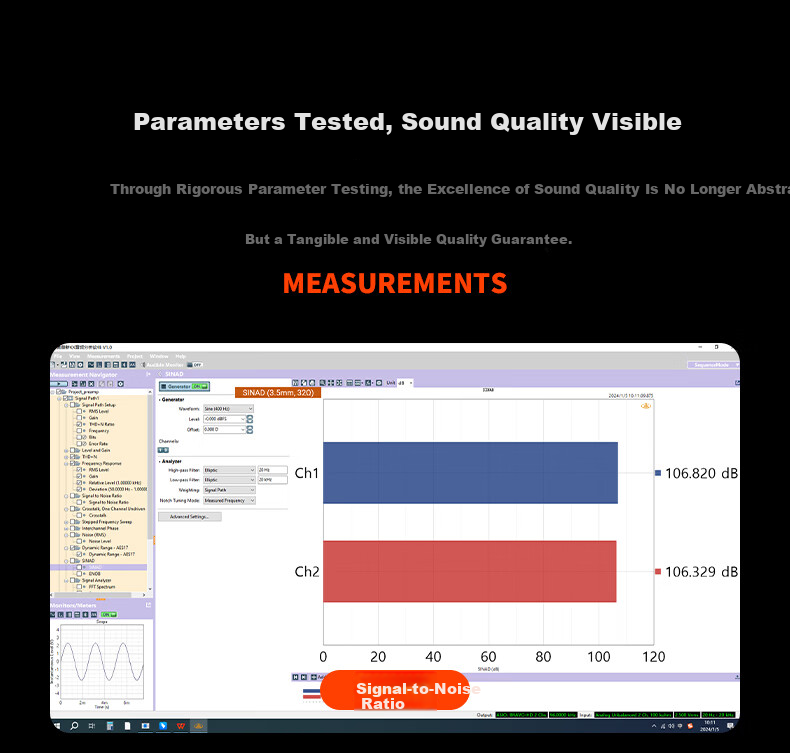The image size is (790, 753).
Task: Open the Unit dB dropdown
Action: point(406,383)
